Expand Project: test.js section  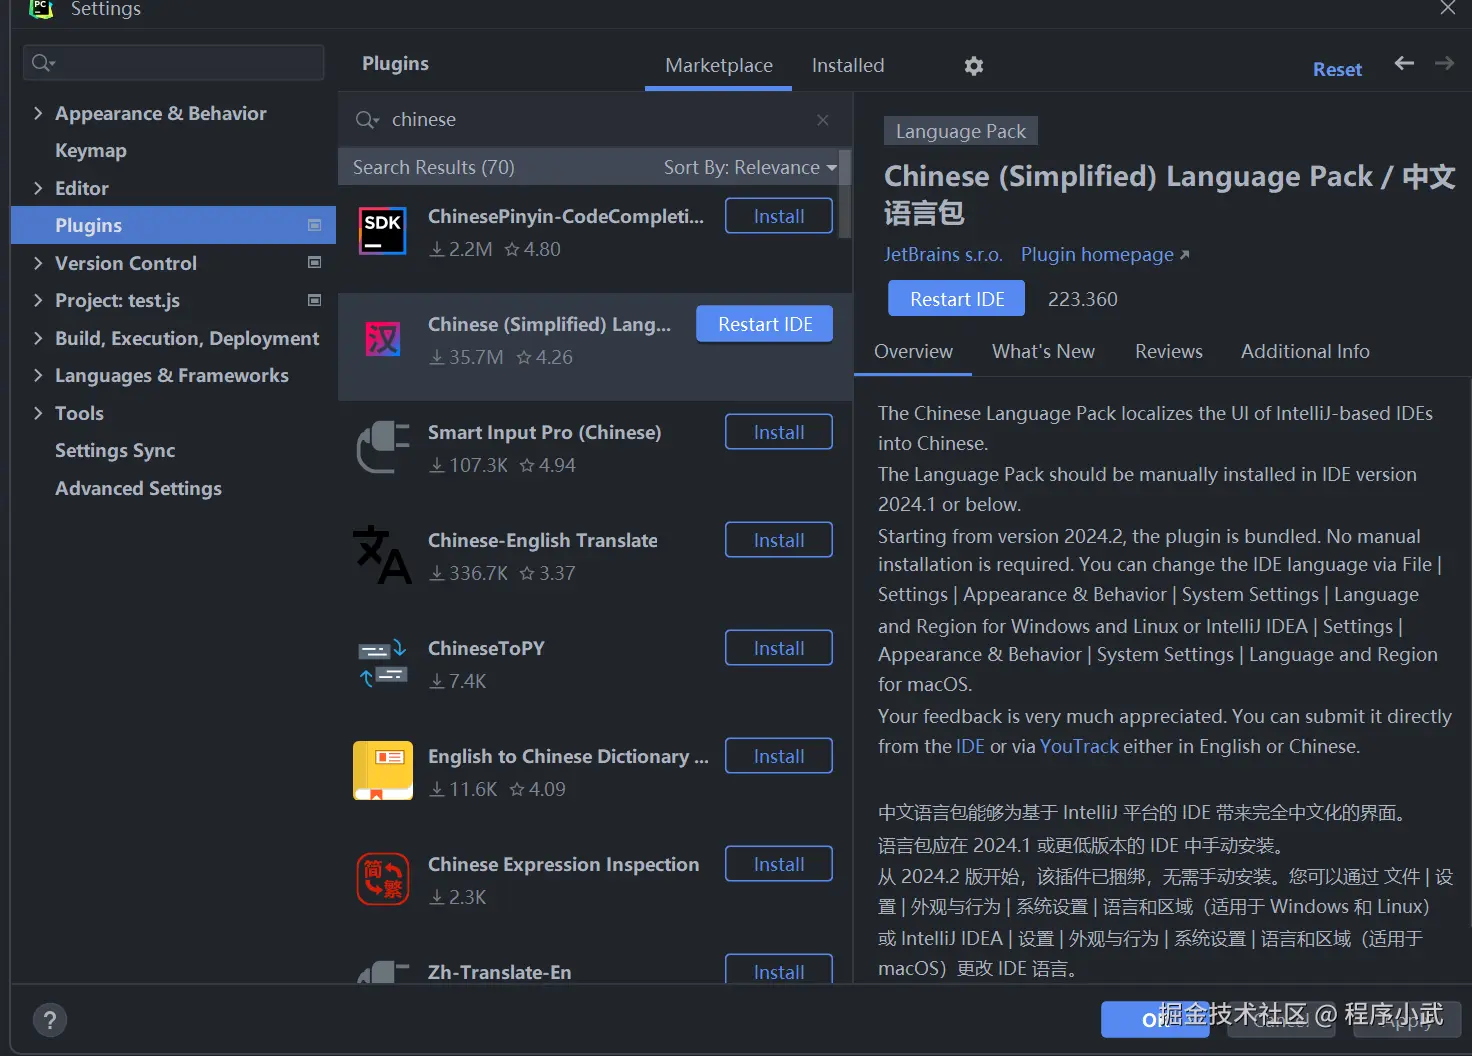pos(38,300)
